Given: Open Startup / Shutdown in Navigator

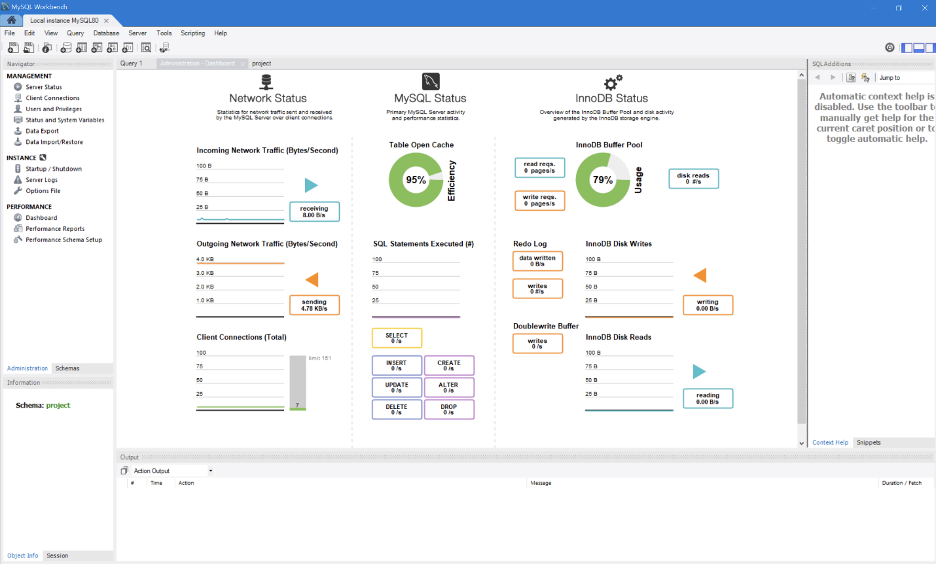Looking at the screenshot, I should pyautogui.click(x=53, y=169).
